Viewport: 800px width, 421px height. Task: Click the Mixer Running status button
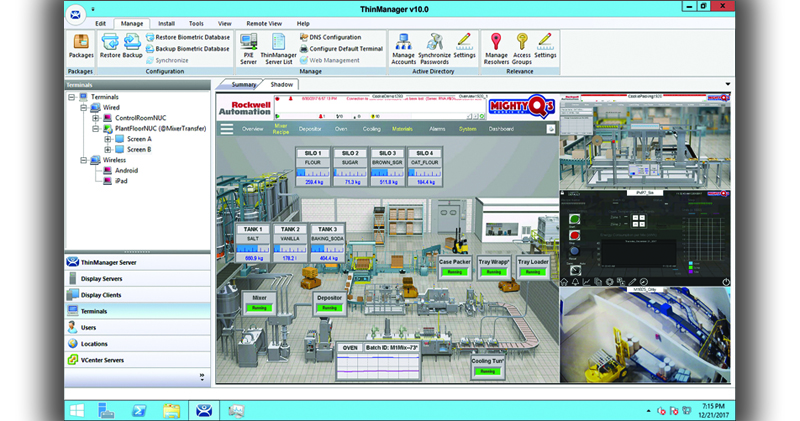[x=259, y=308]
